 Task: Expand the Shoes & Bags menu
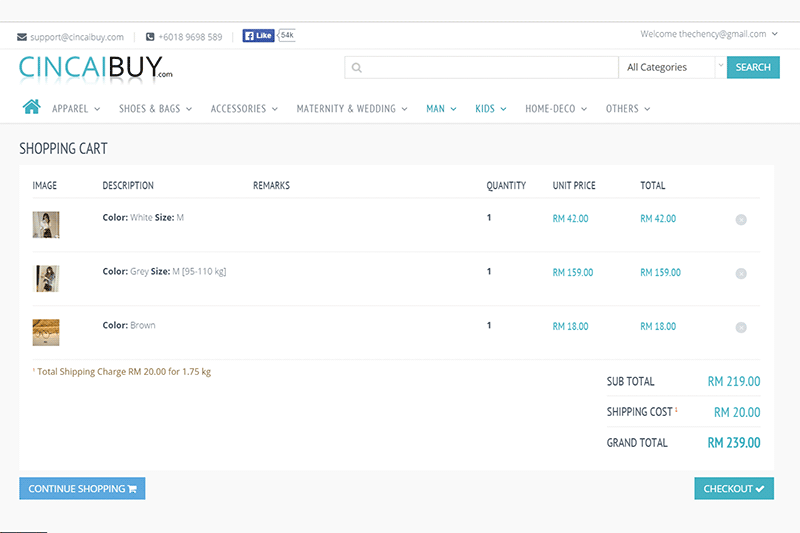156,109
